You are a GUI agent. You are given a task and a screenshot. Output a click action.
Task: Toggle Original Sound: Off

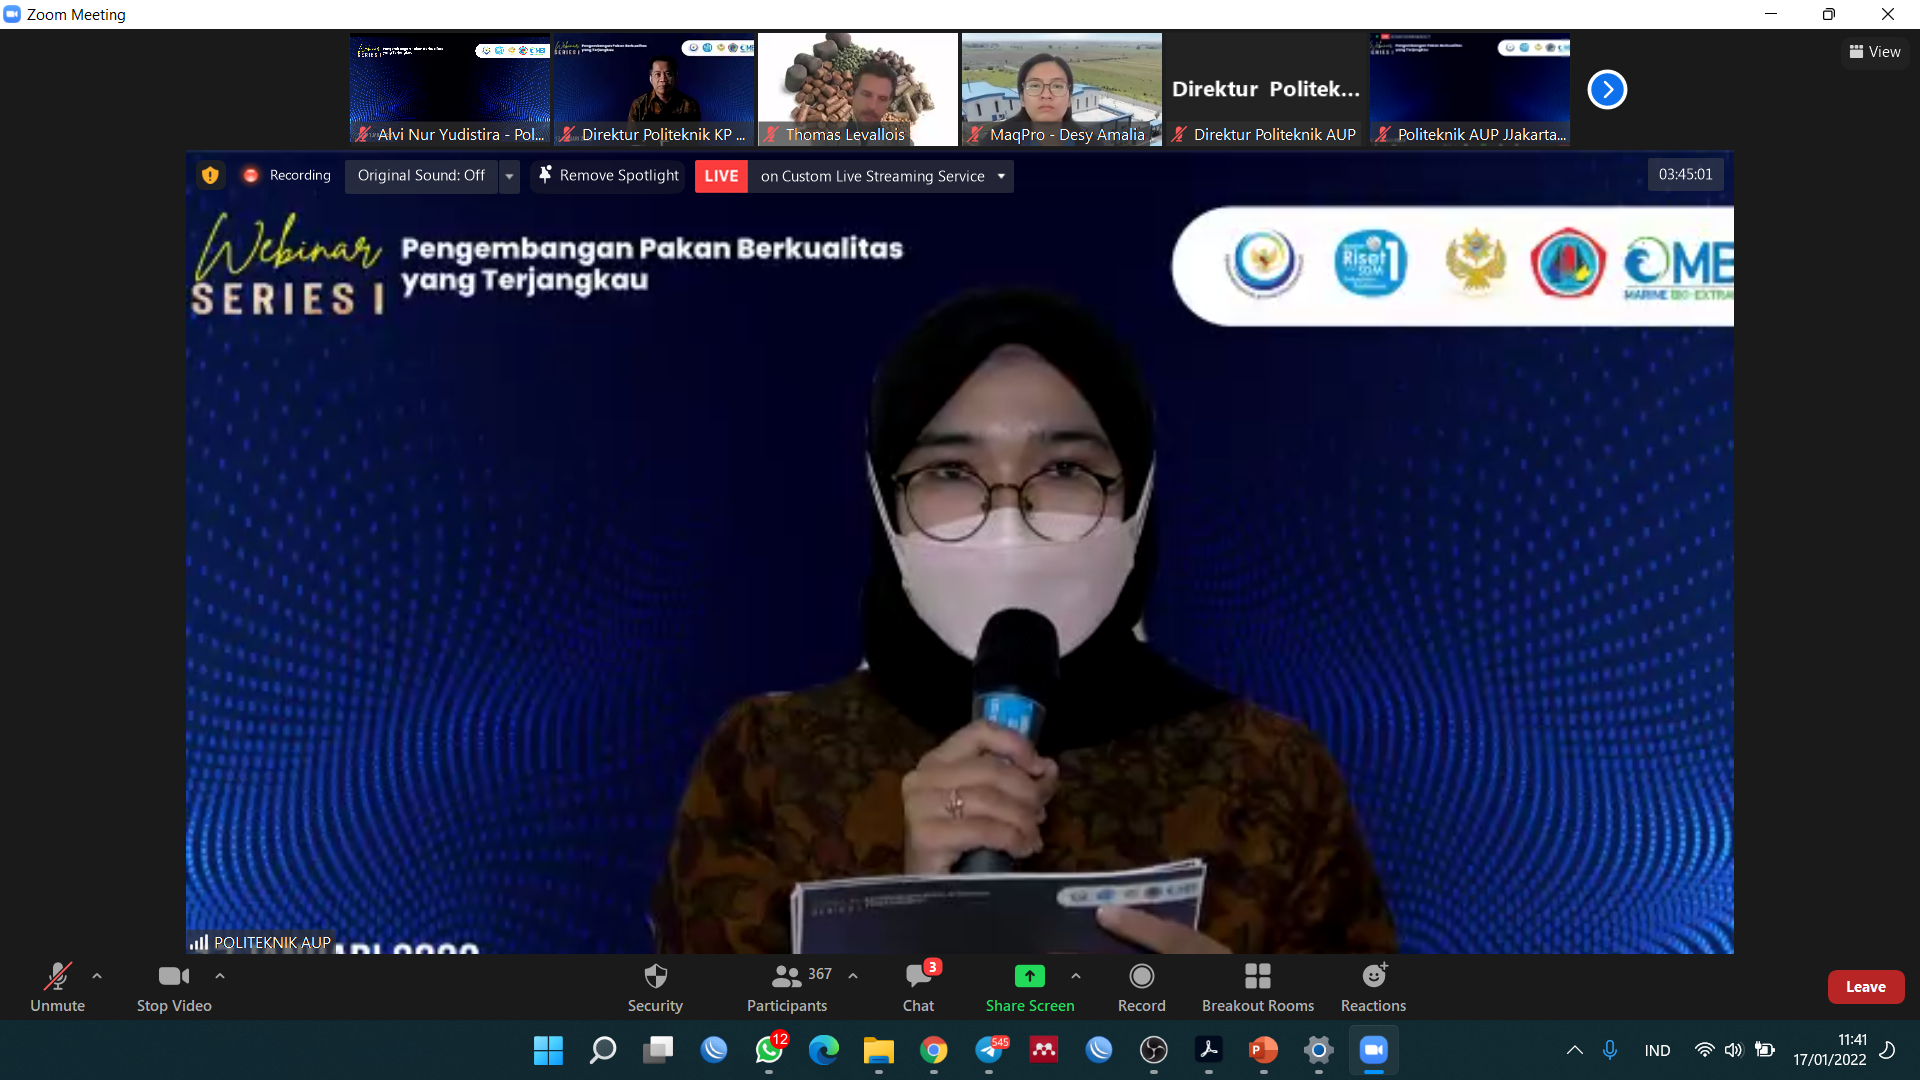[x=421, y=175]
